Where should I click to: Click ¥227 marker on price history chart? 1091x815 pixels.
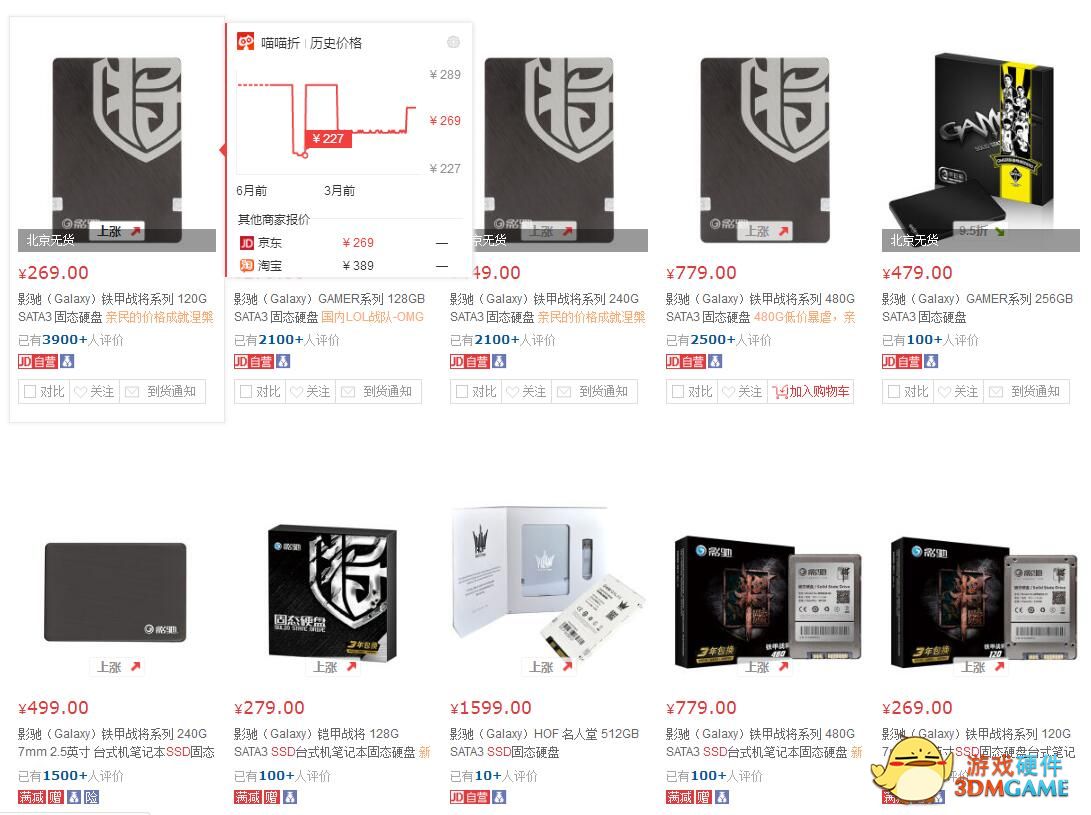coord(328,139)
